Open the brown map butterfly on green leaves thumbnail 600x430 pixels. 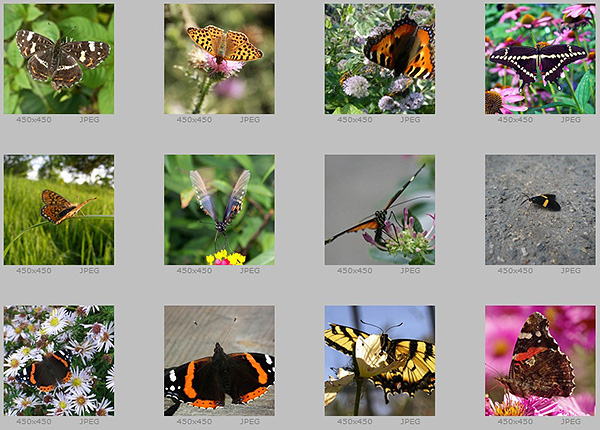tap(59, 59)
